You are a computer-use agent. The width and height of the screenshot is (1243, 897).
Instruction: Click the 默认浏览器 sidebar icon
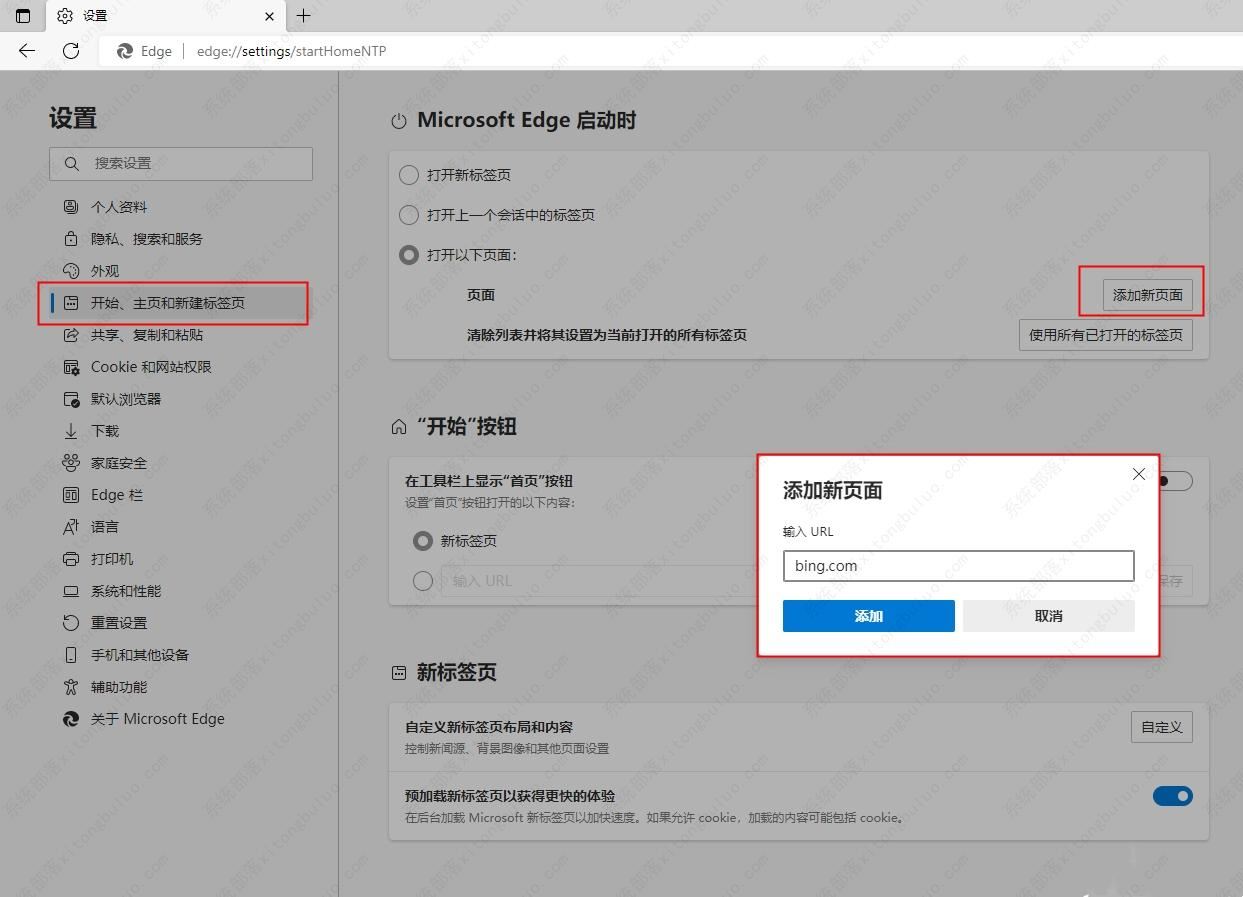(x=71, y=399)
